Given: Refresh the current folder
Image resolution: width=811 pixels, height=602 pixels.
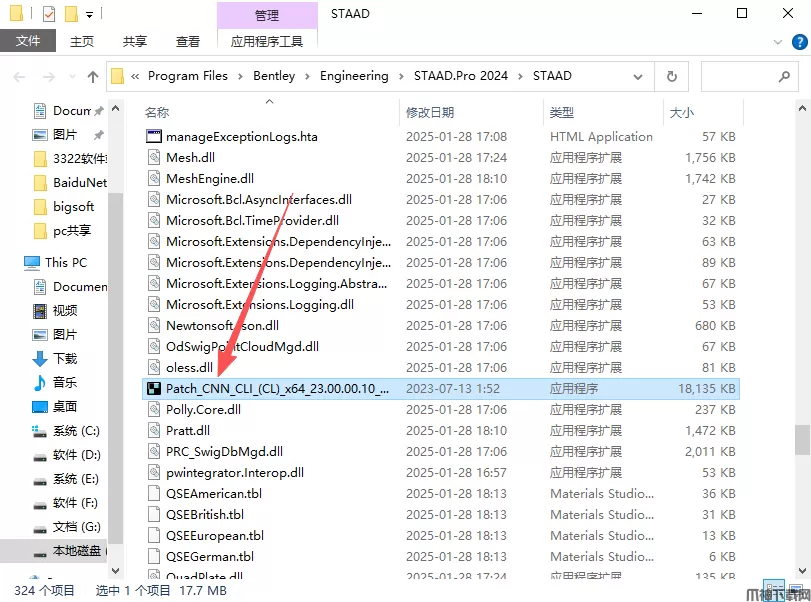Looking at the screenshot, I should pos(671,77).
